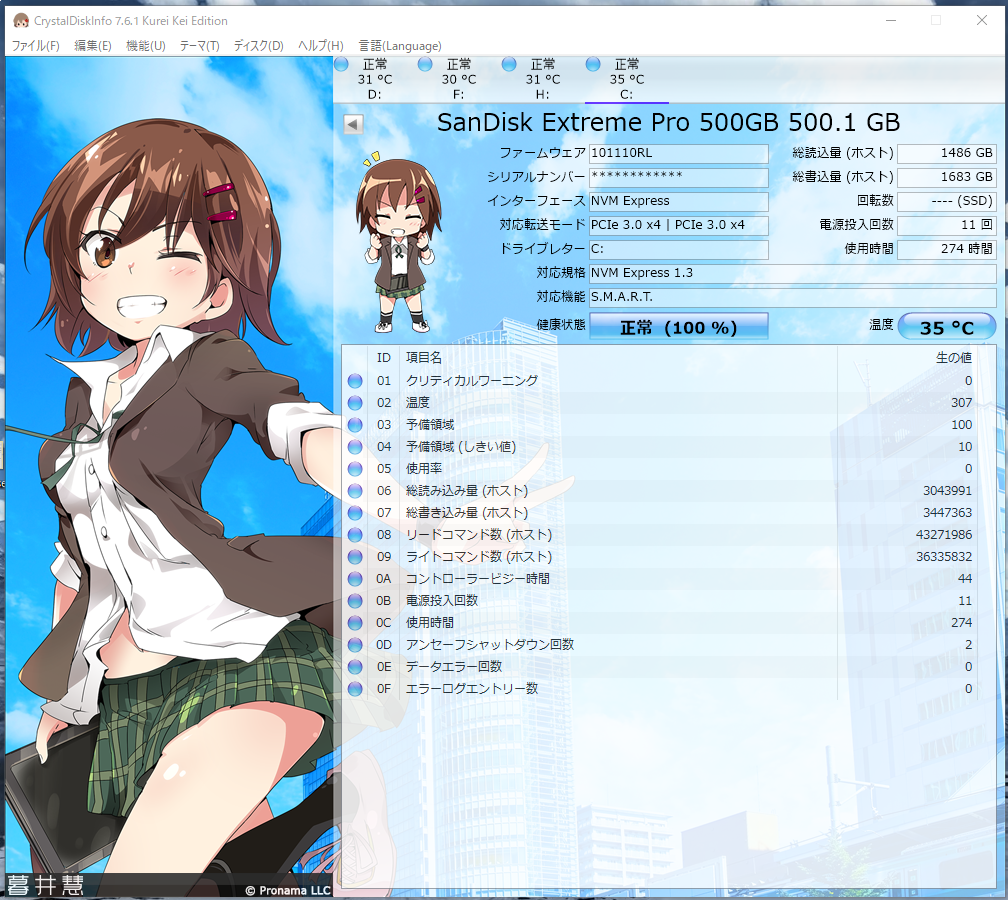Click status orb for attribute 0C 使用時間
This screenshot has width=1008, height=900.
pos(355,622)
